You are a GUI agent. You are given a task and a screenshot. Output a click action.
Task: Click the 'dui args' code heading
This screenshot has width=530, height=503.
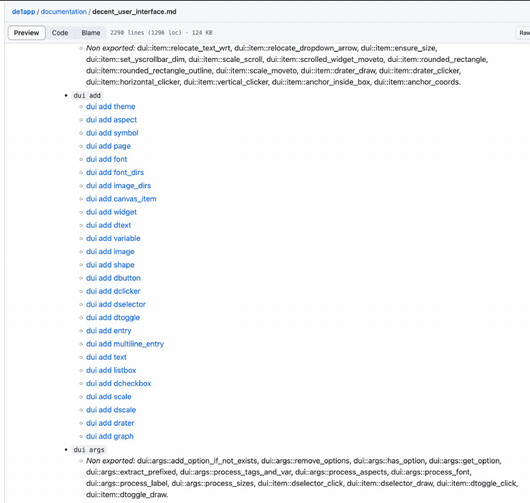89,450
